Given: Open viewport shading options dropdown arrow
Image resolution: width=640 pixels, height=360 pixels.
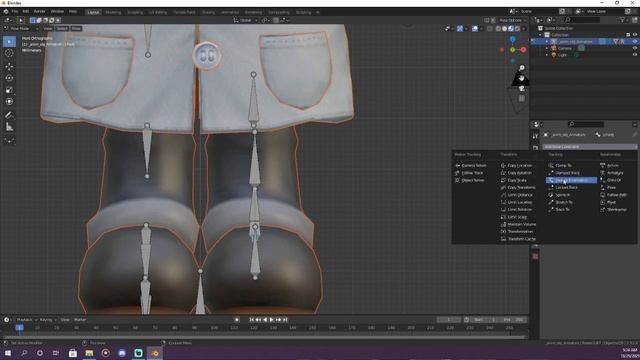Looking at the screenshot, I should [524, 29].
